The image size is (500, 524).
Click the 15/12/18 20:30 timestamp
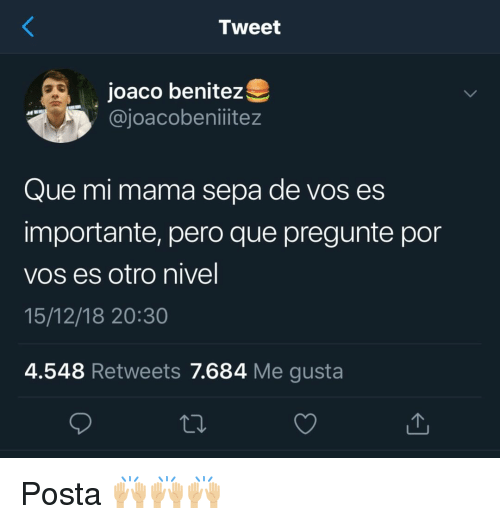pyautogui.click(x=96, y=316)
